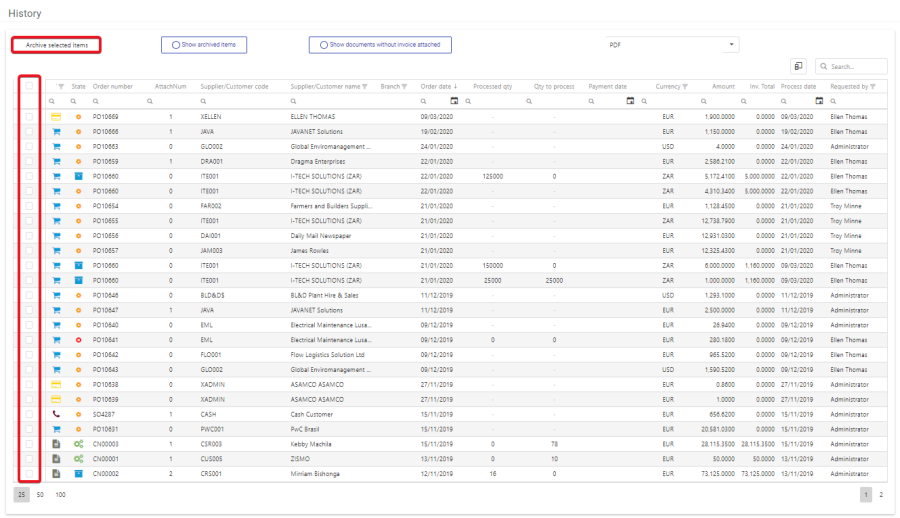Open the Currency column filter funnel

tap(686, 86)
